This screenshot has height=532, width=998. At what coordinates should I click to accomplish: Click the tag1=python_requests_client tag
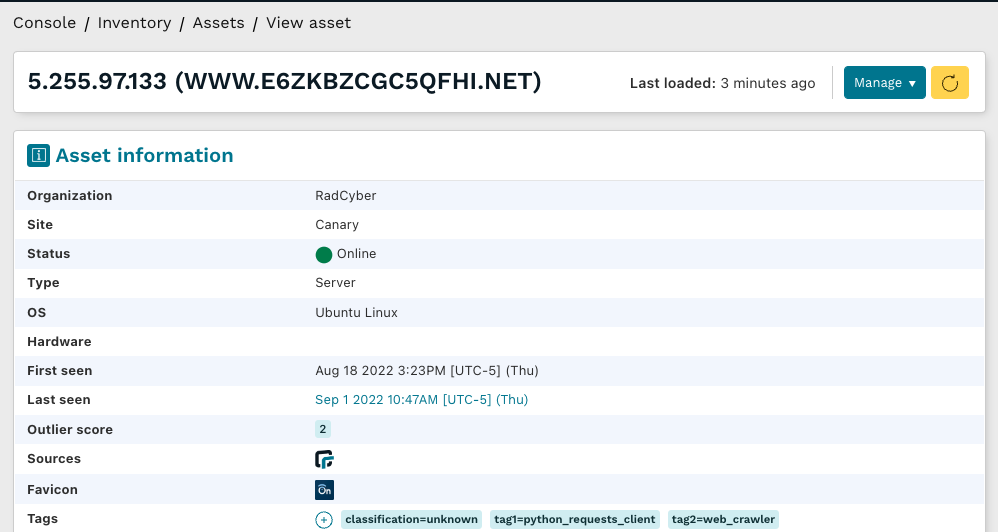point(575,519)
